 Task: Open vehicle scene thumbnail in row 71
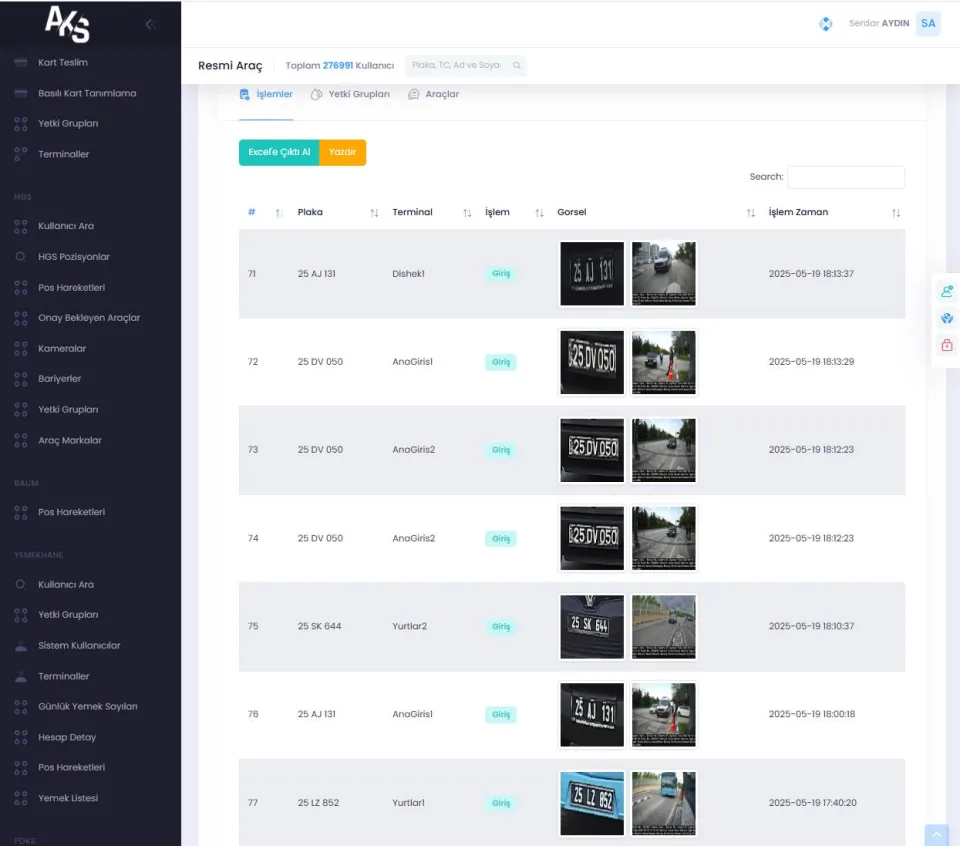click(x=664, y=274)
